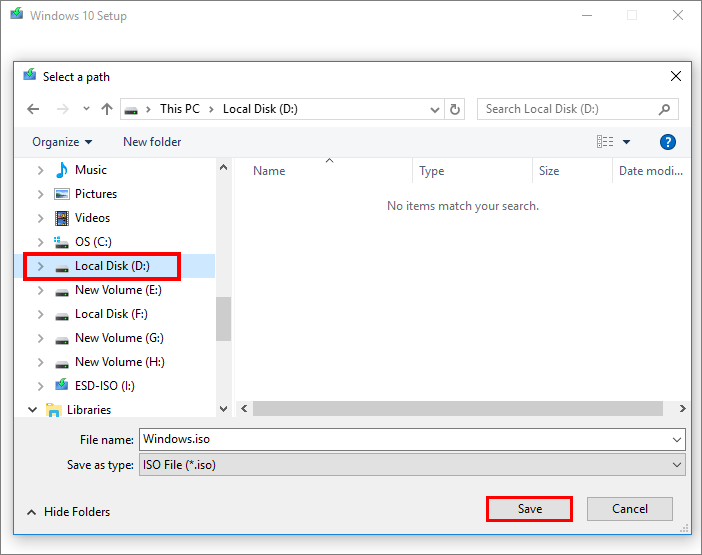702x555 pixels.
Task: Click the Forward navigation arrow
Action: point(63,109)
